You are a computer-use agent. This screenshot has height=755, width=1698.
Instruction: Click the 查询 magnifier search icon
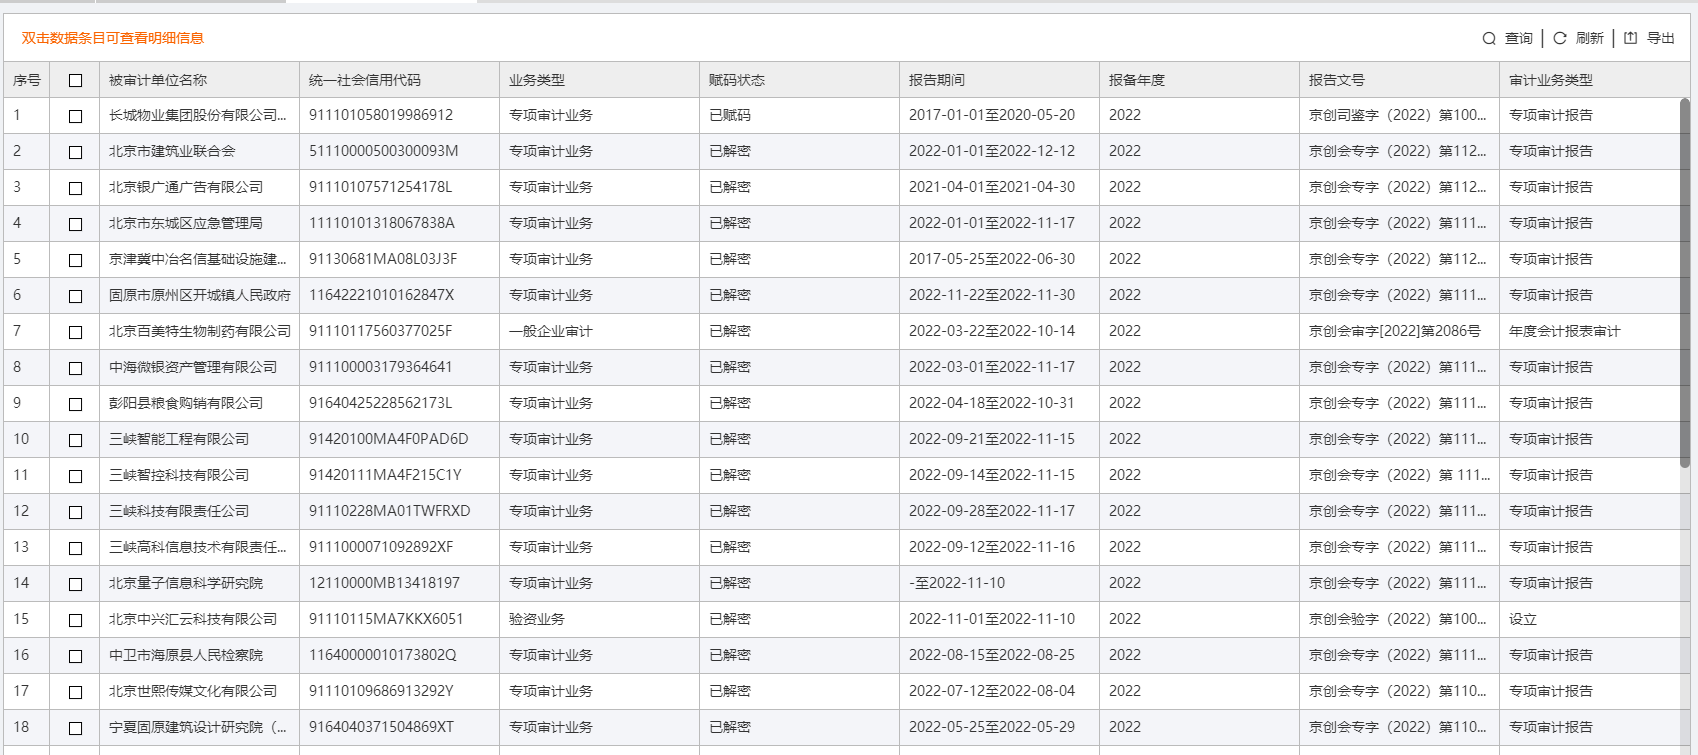pos(1489,39)
